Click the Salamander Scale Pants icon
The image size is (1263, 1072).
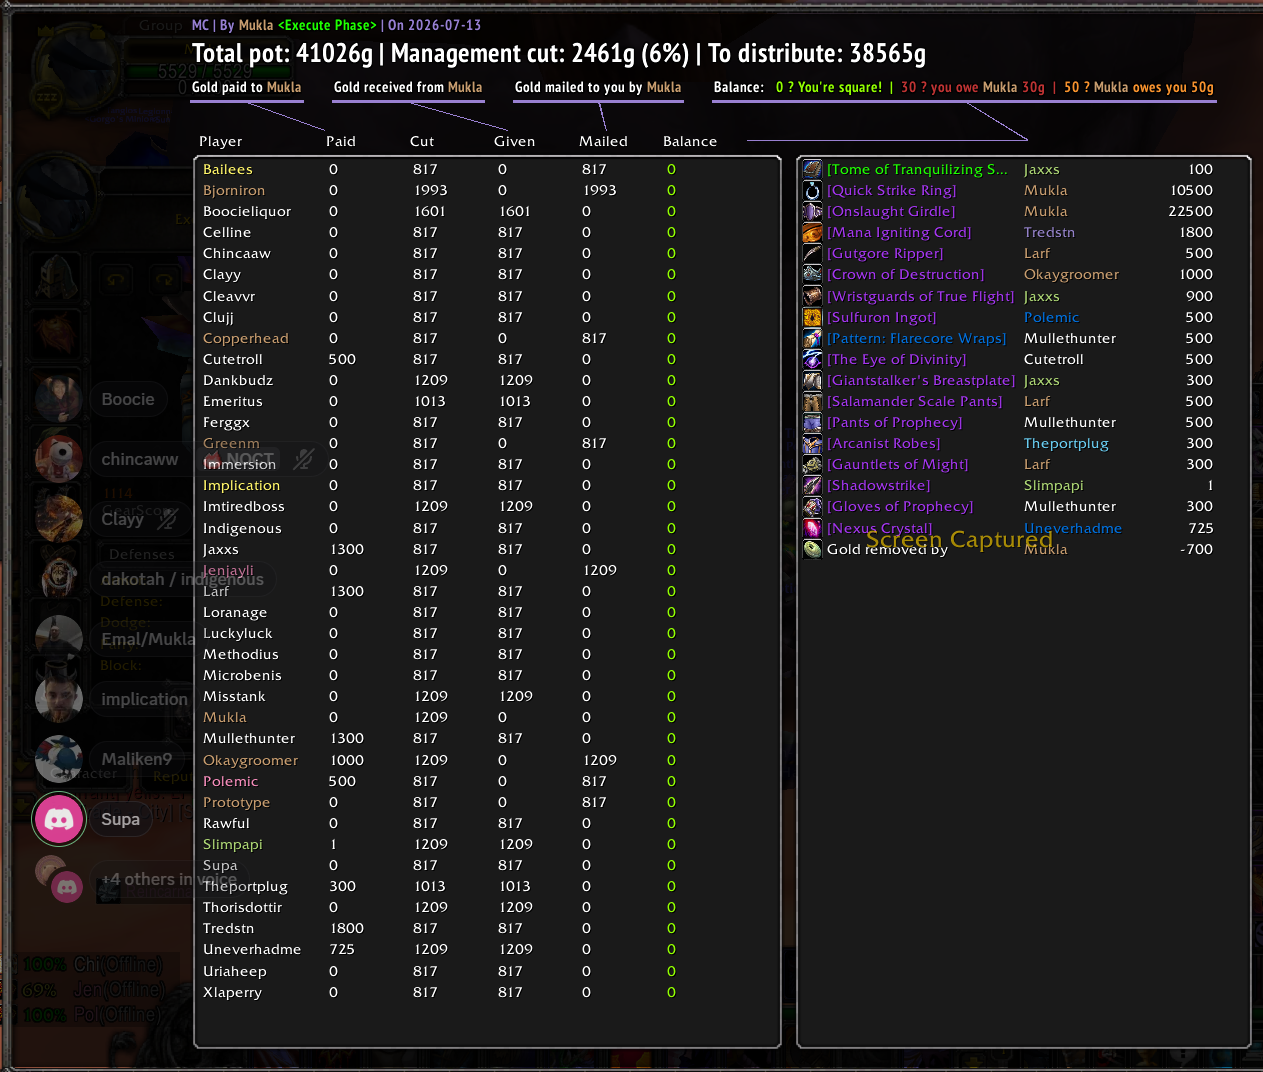[x=812, y=401]
